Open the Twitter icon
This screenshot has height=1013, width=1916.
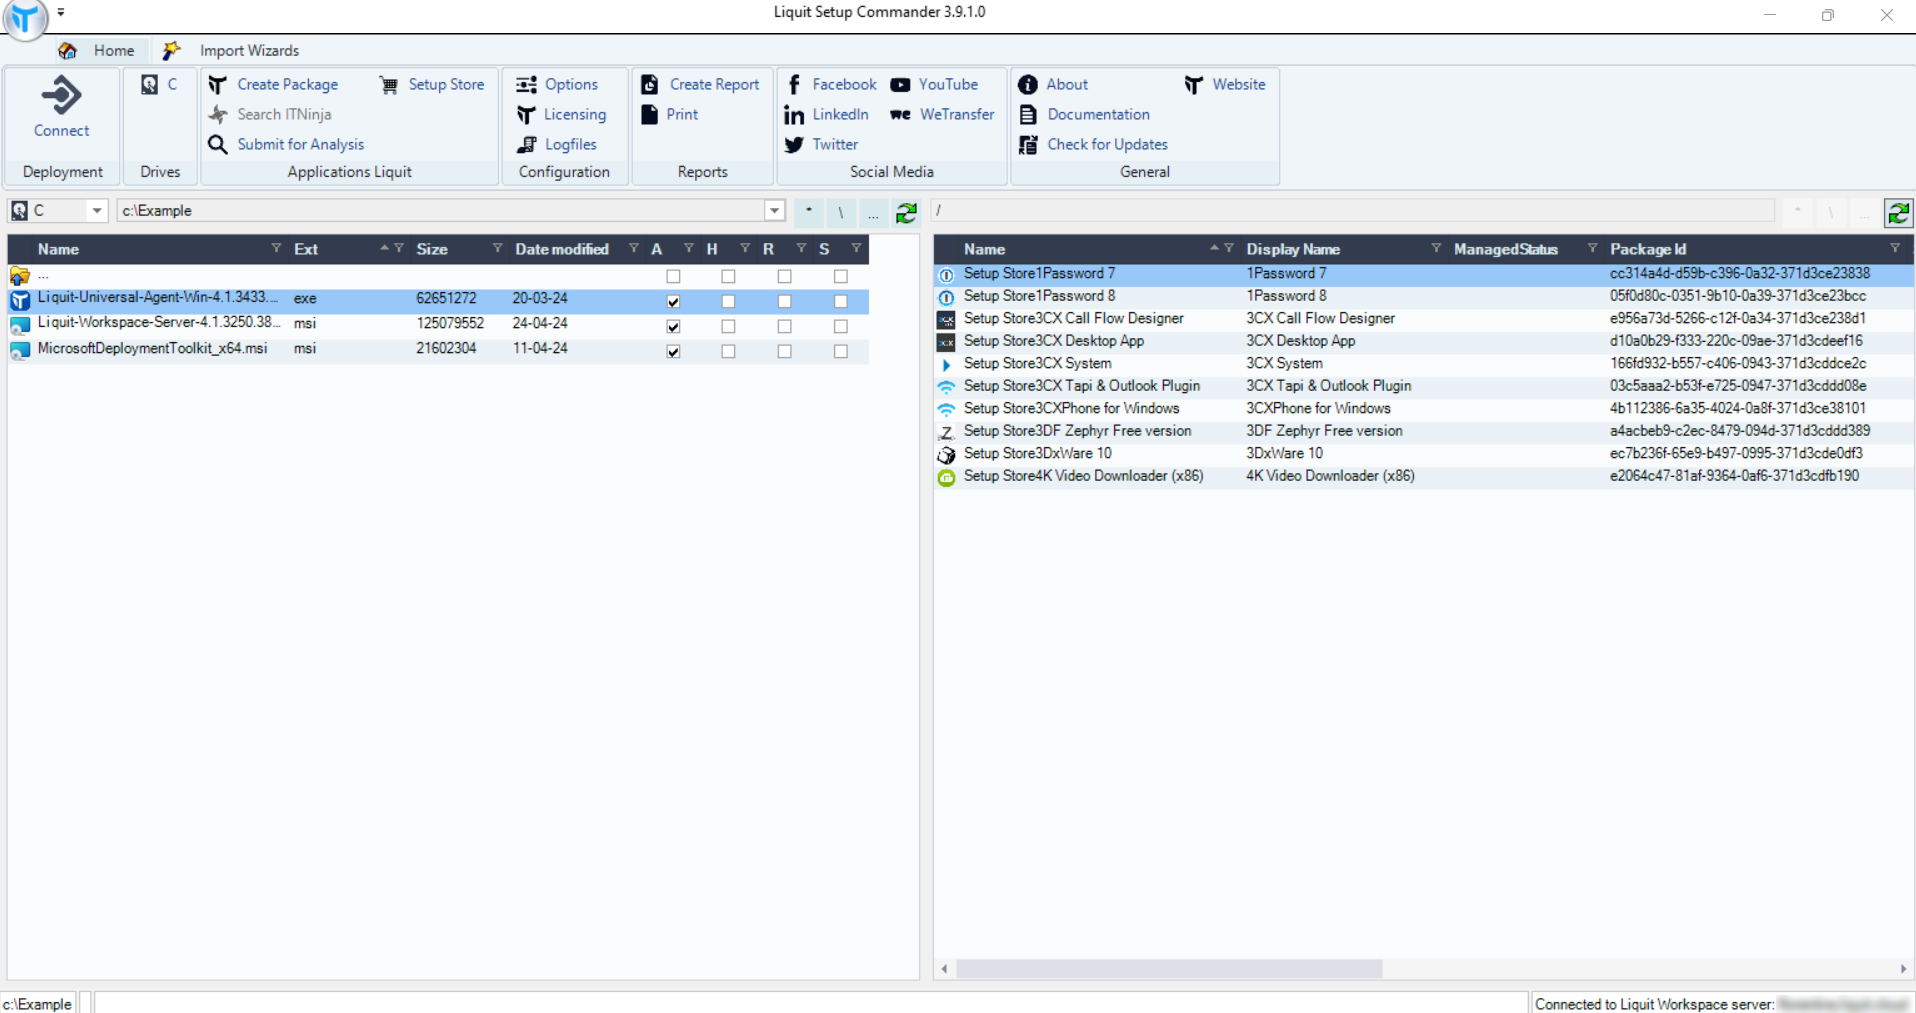(794, 145)
